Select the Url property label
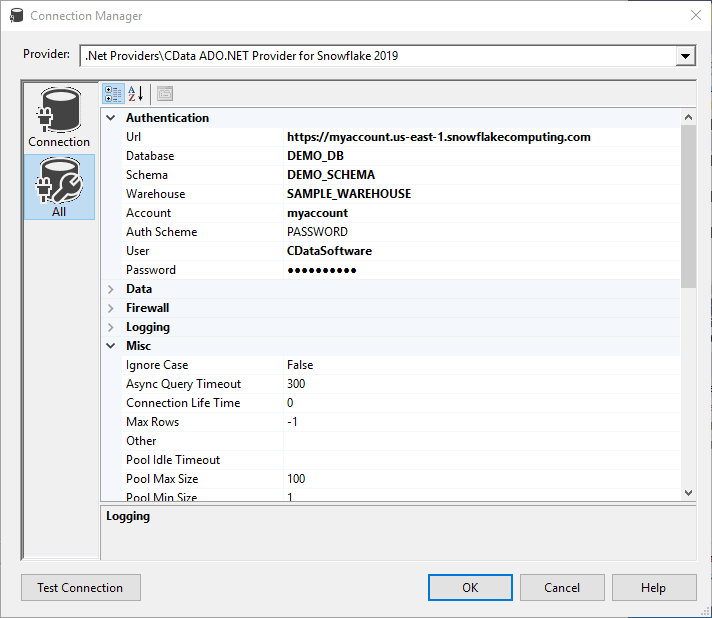This screenshot has width=712, height=618. tap(134, 137)
